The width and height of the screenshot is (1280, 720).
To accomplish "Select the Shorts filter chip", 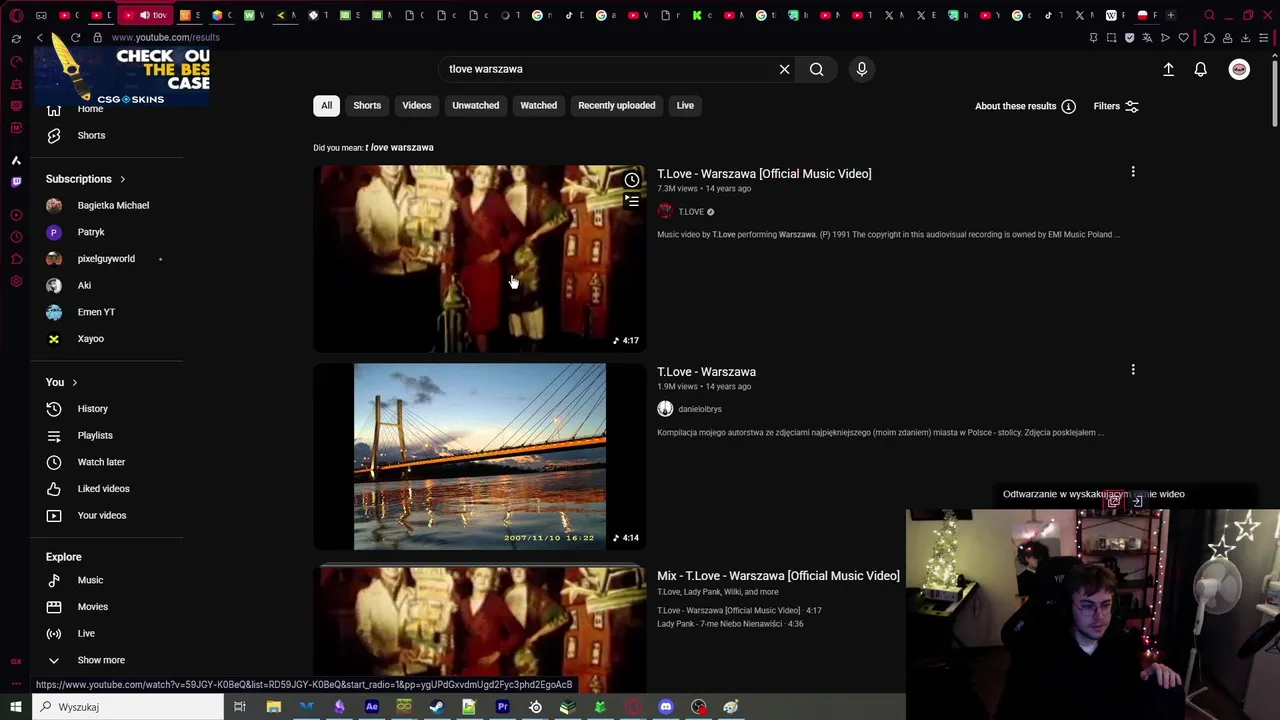I will 367,106.
